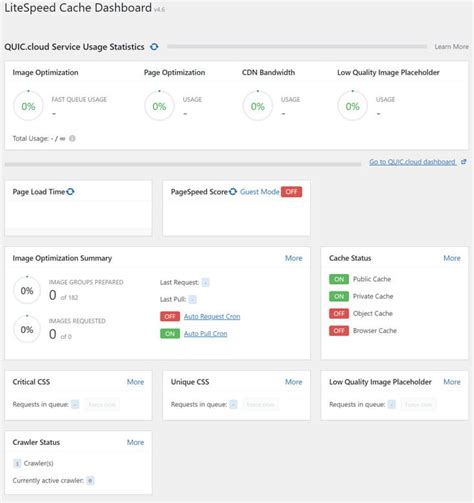Click Crawler(s) count badge
Image resolution: width=474 pixels, height=503 pixels.
coord(17,463)
